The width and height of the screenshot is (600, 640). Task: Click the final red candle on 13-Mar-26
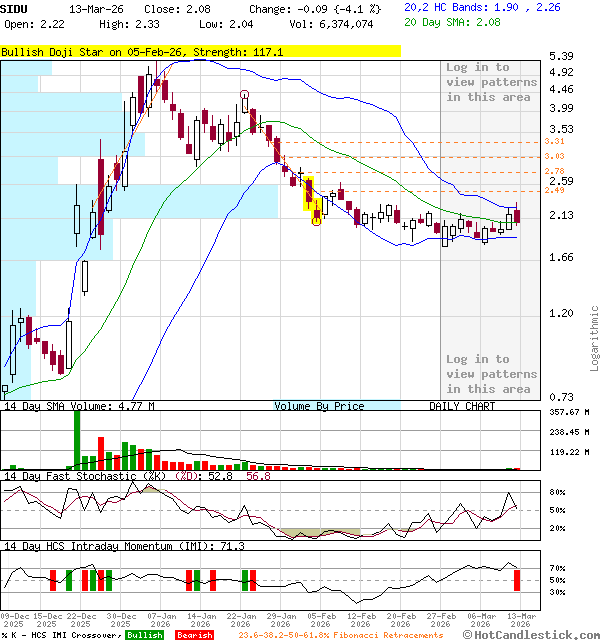pos(516,216)
